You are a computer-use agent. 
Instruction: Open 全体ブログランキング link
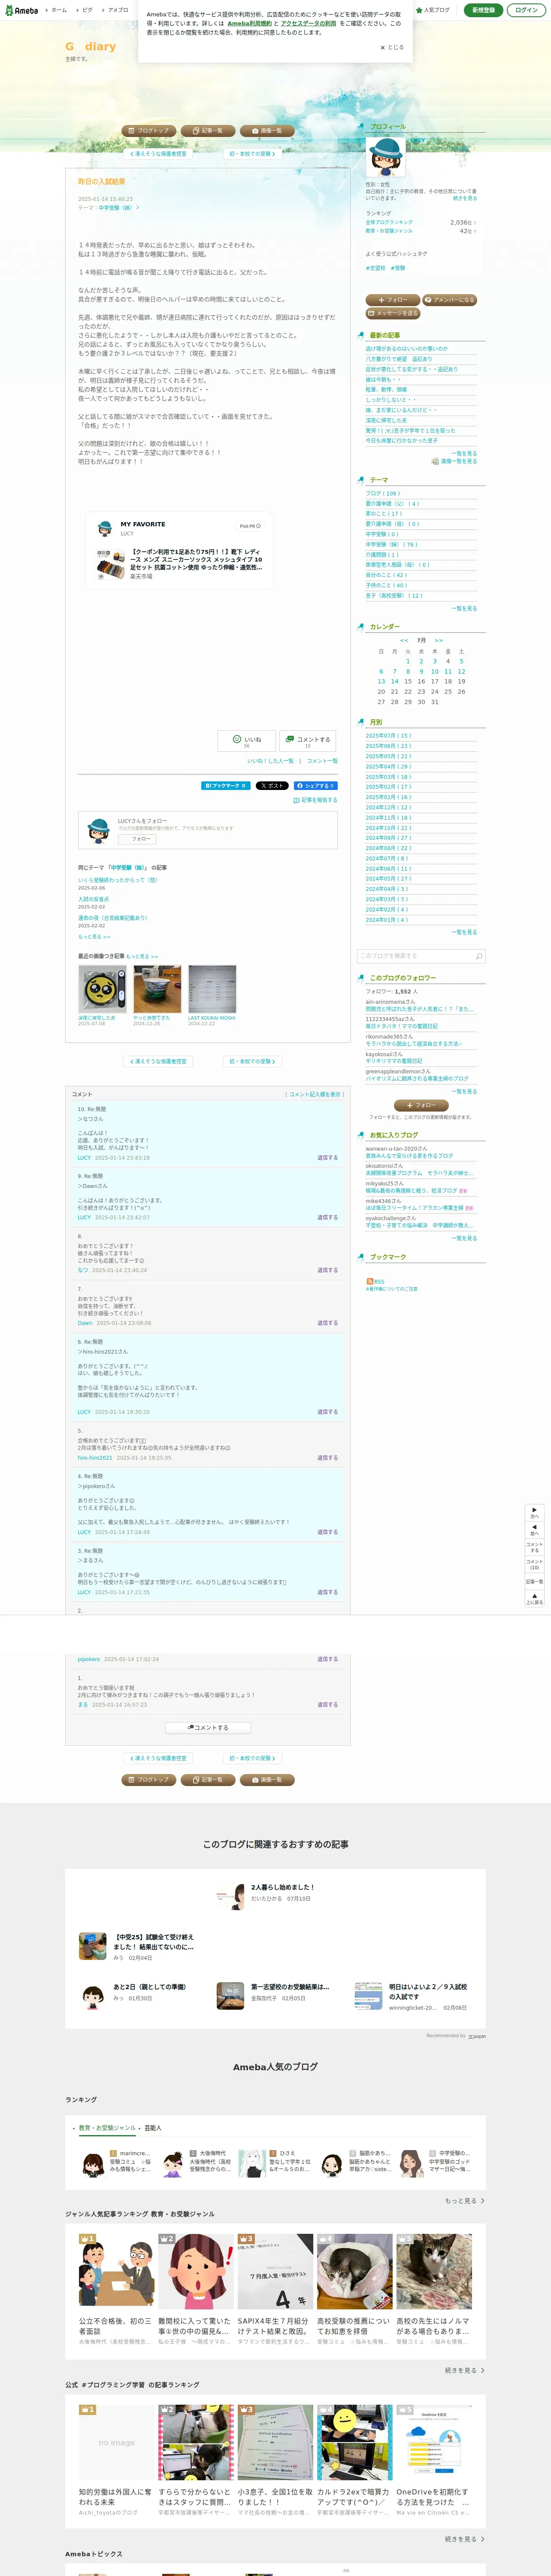pyautogui.click(x=389, y=222)
